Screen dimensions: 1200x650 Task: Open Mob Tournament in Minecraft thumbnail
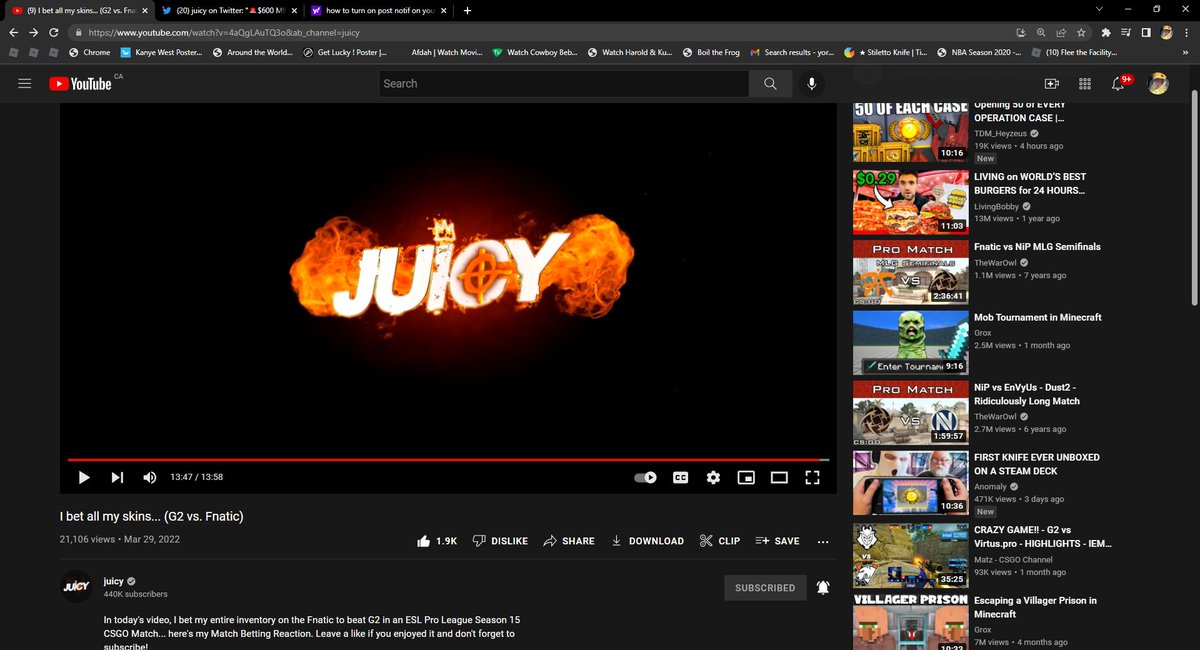coord(910,342)
